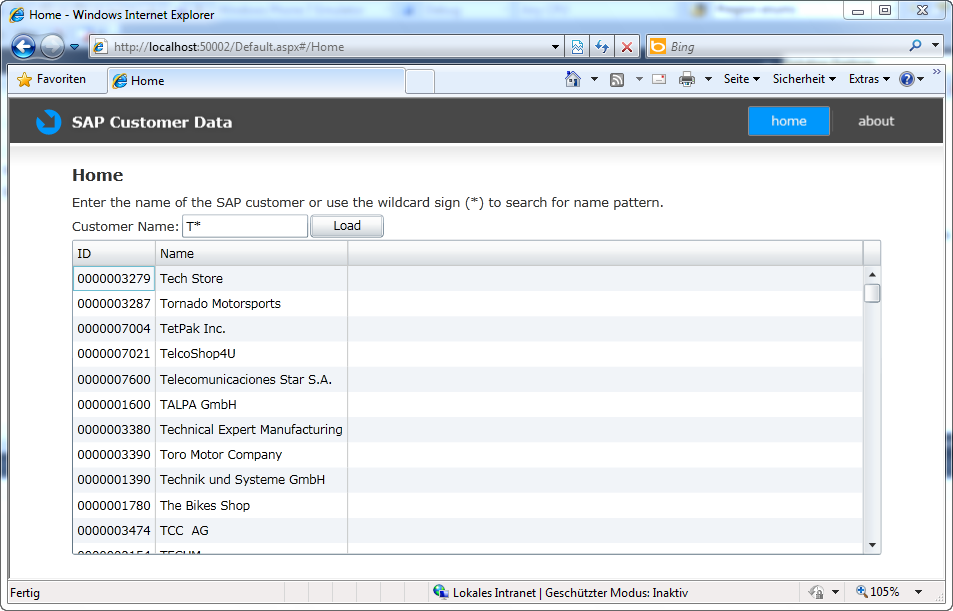This screenshot has height=611, width=953.
Task: Click the Read mail envelope icon
Action: coord(659,79)
